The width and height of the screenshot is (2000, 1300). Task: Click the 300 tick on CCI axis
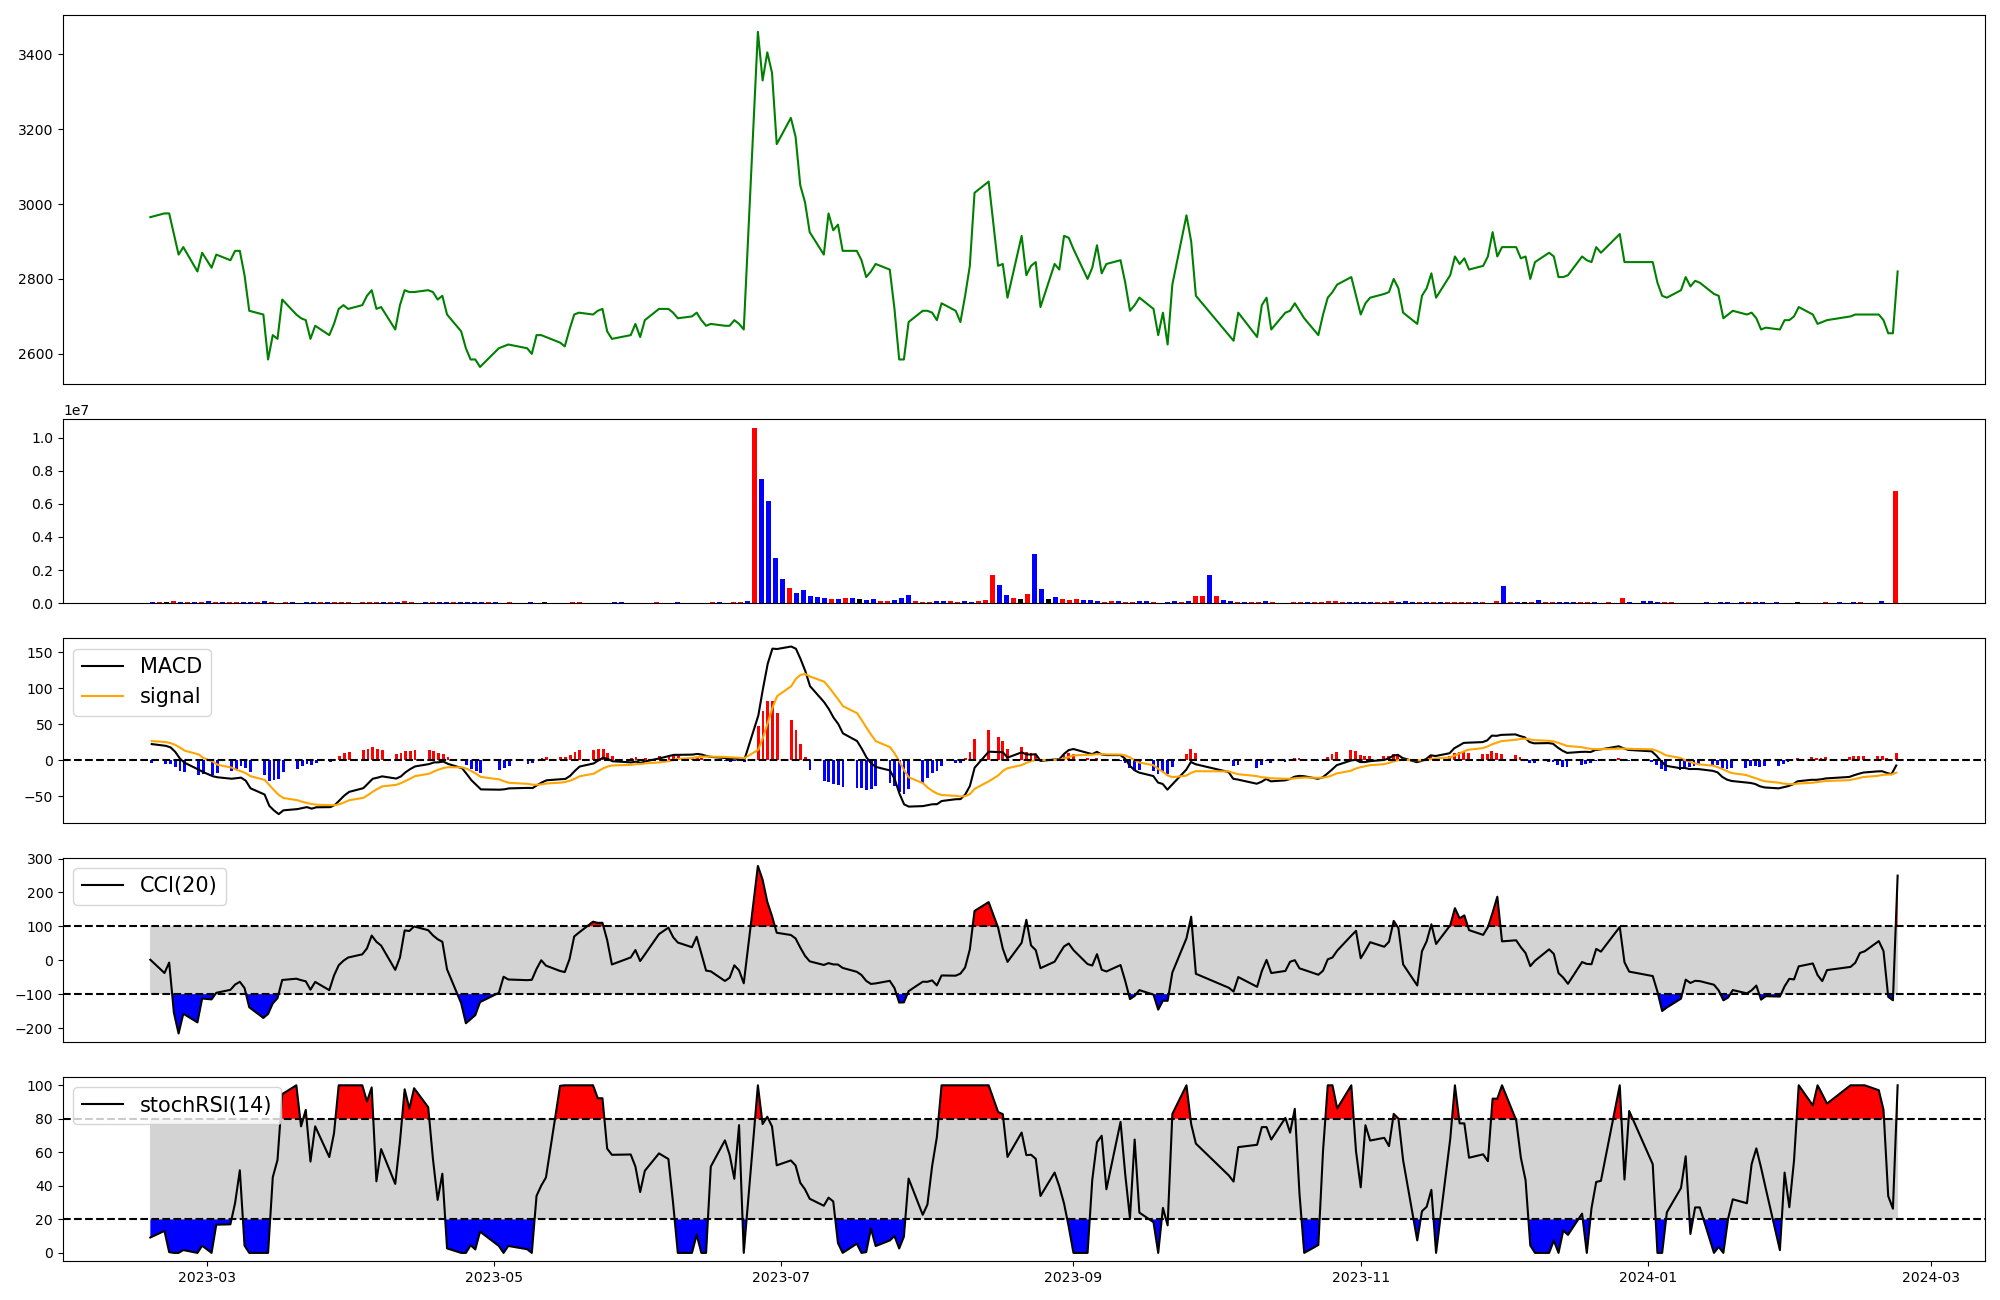[x=39, y=859]
